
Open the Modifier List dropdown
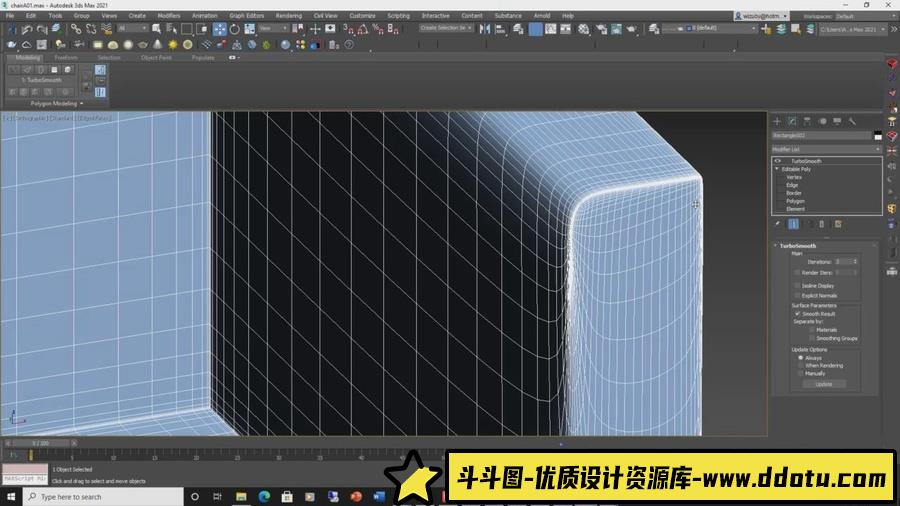pyautogui.click(x=826, y=149)
